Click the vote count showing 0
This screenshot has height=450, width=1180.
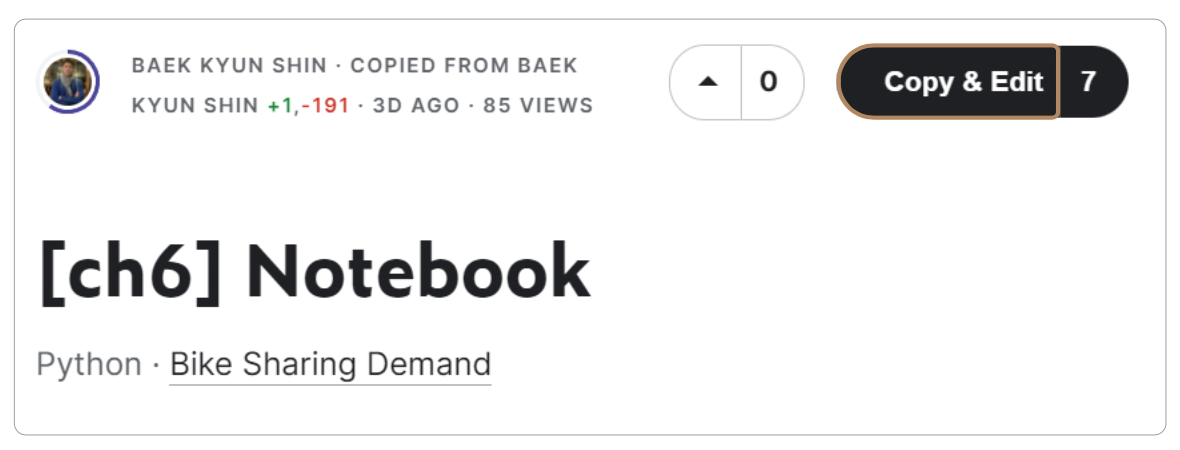tap(768, 82)
